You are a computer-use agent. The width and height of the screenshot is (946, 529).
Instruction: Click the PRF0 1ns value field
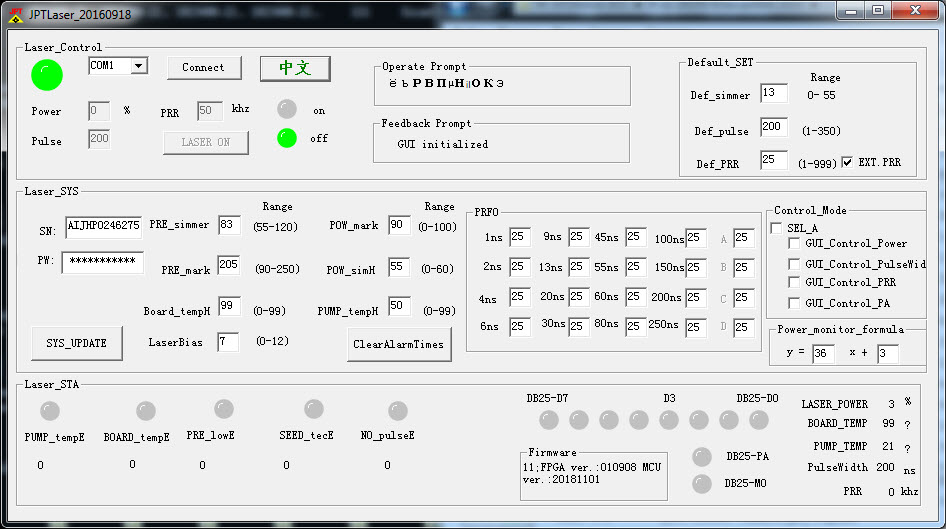click(519, 237)
